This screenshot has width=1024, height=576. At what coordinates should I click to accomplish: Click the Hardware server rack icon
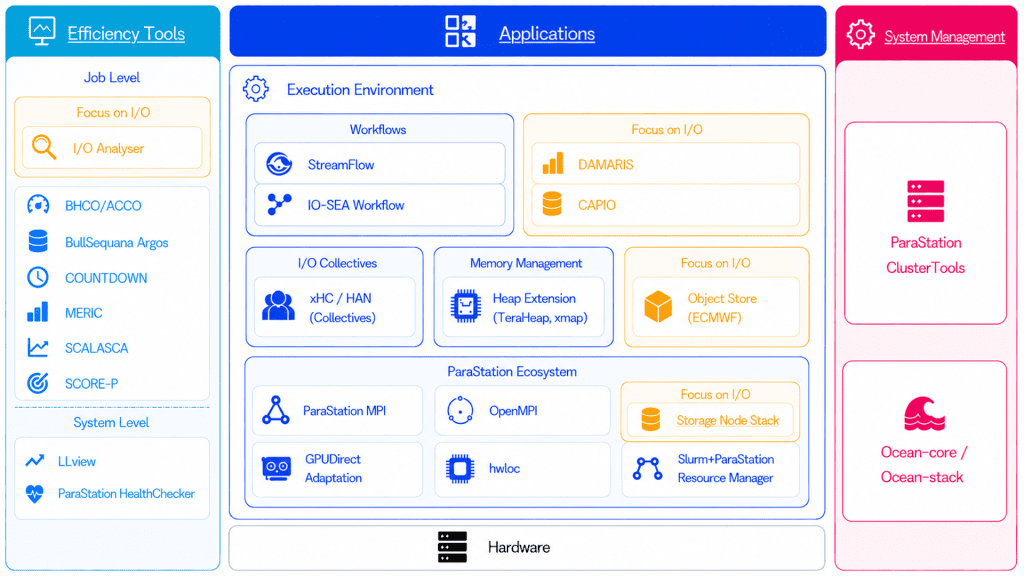tap(452, 547)
